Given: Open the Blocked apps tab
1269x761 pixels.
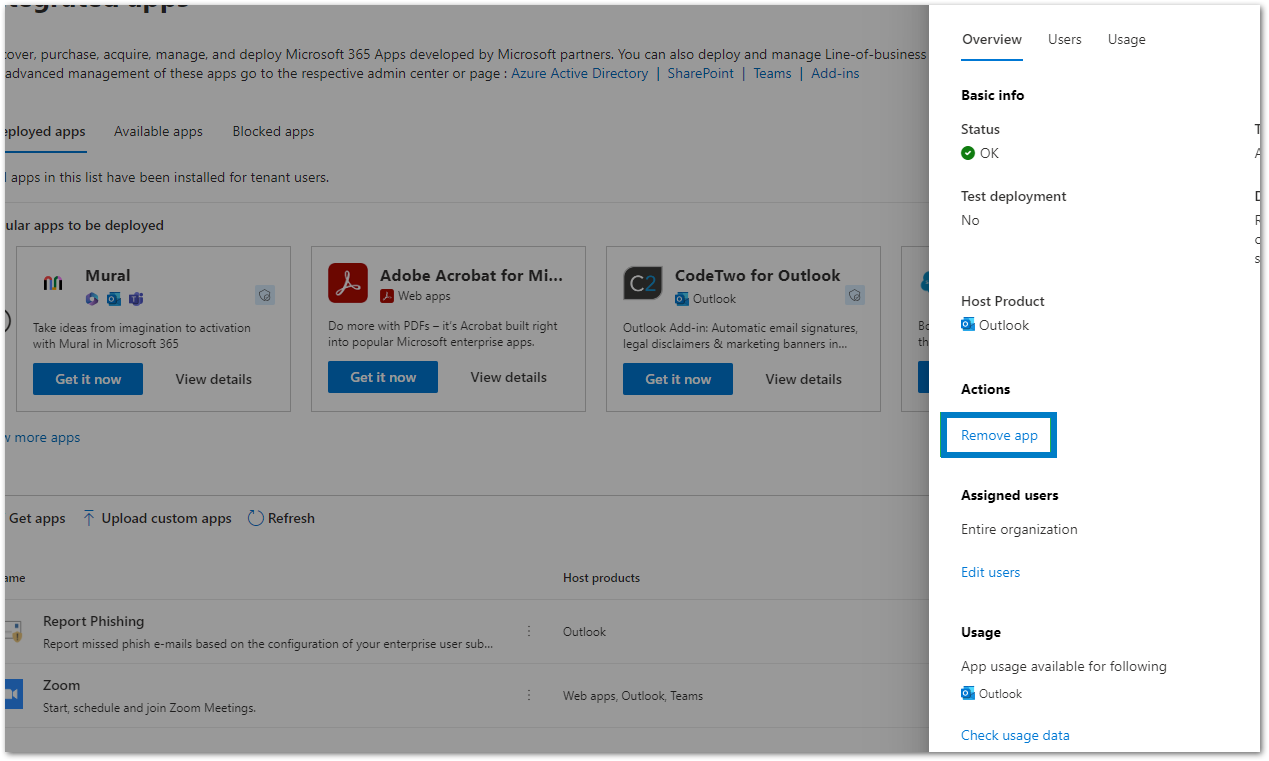Looking at the screenshot, I should pos(273,131).
